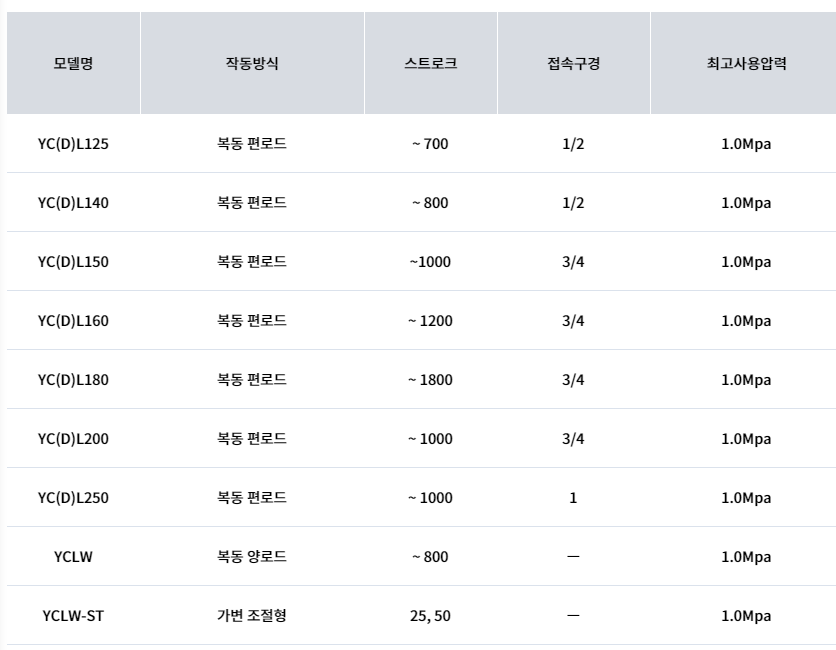Viewport: 836px width, 650px height.
Task: Click the 모델명 column header
Action: point(73,63)
